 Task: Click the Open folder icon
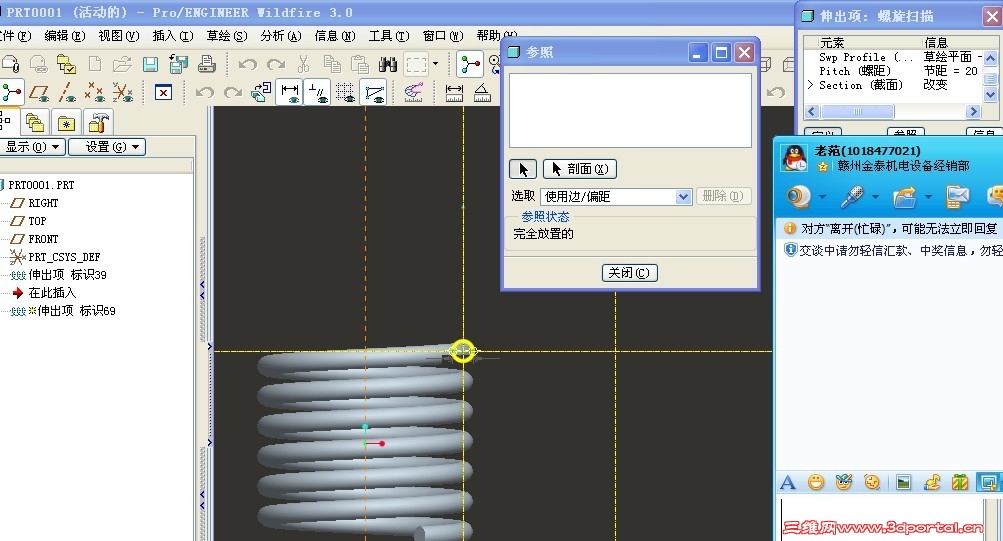tap(122, 64)
